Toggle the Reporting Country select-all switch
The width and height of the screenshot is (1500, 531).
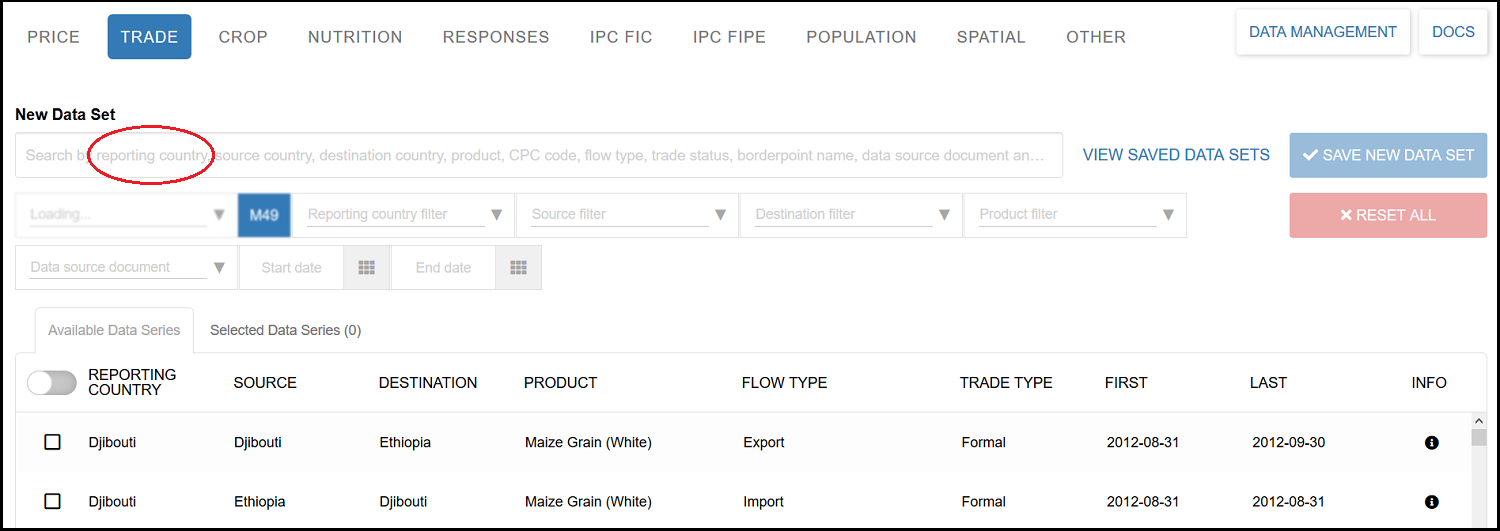pyautogui.click(x=52, y=383)
